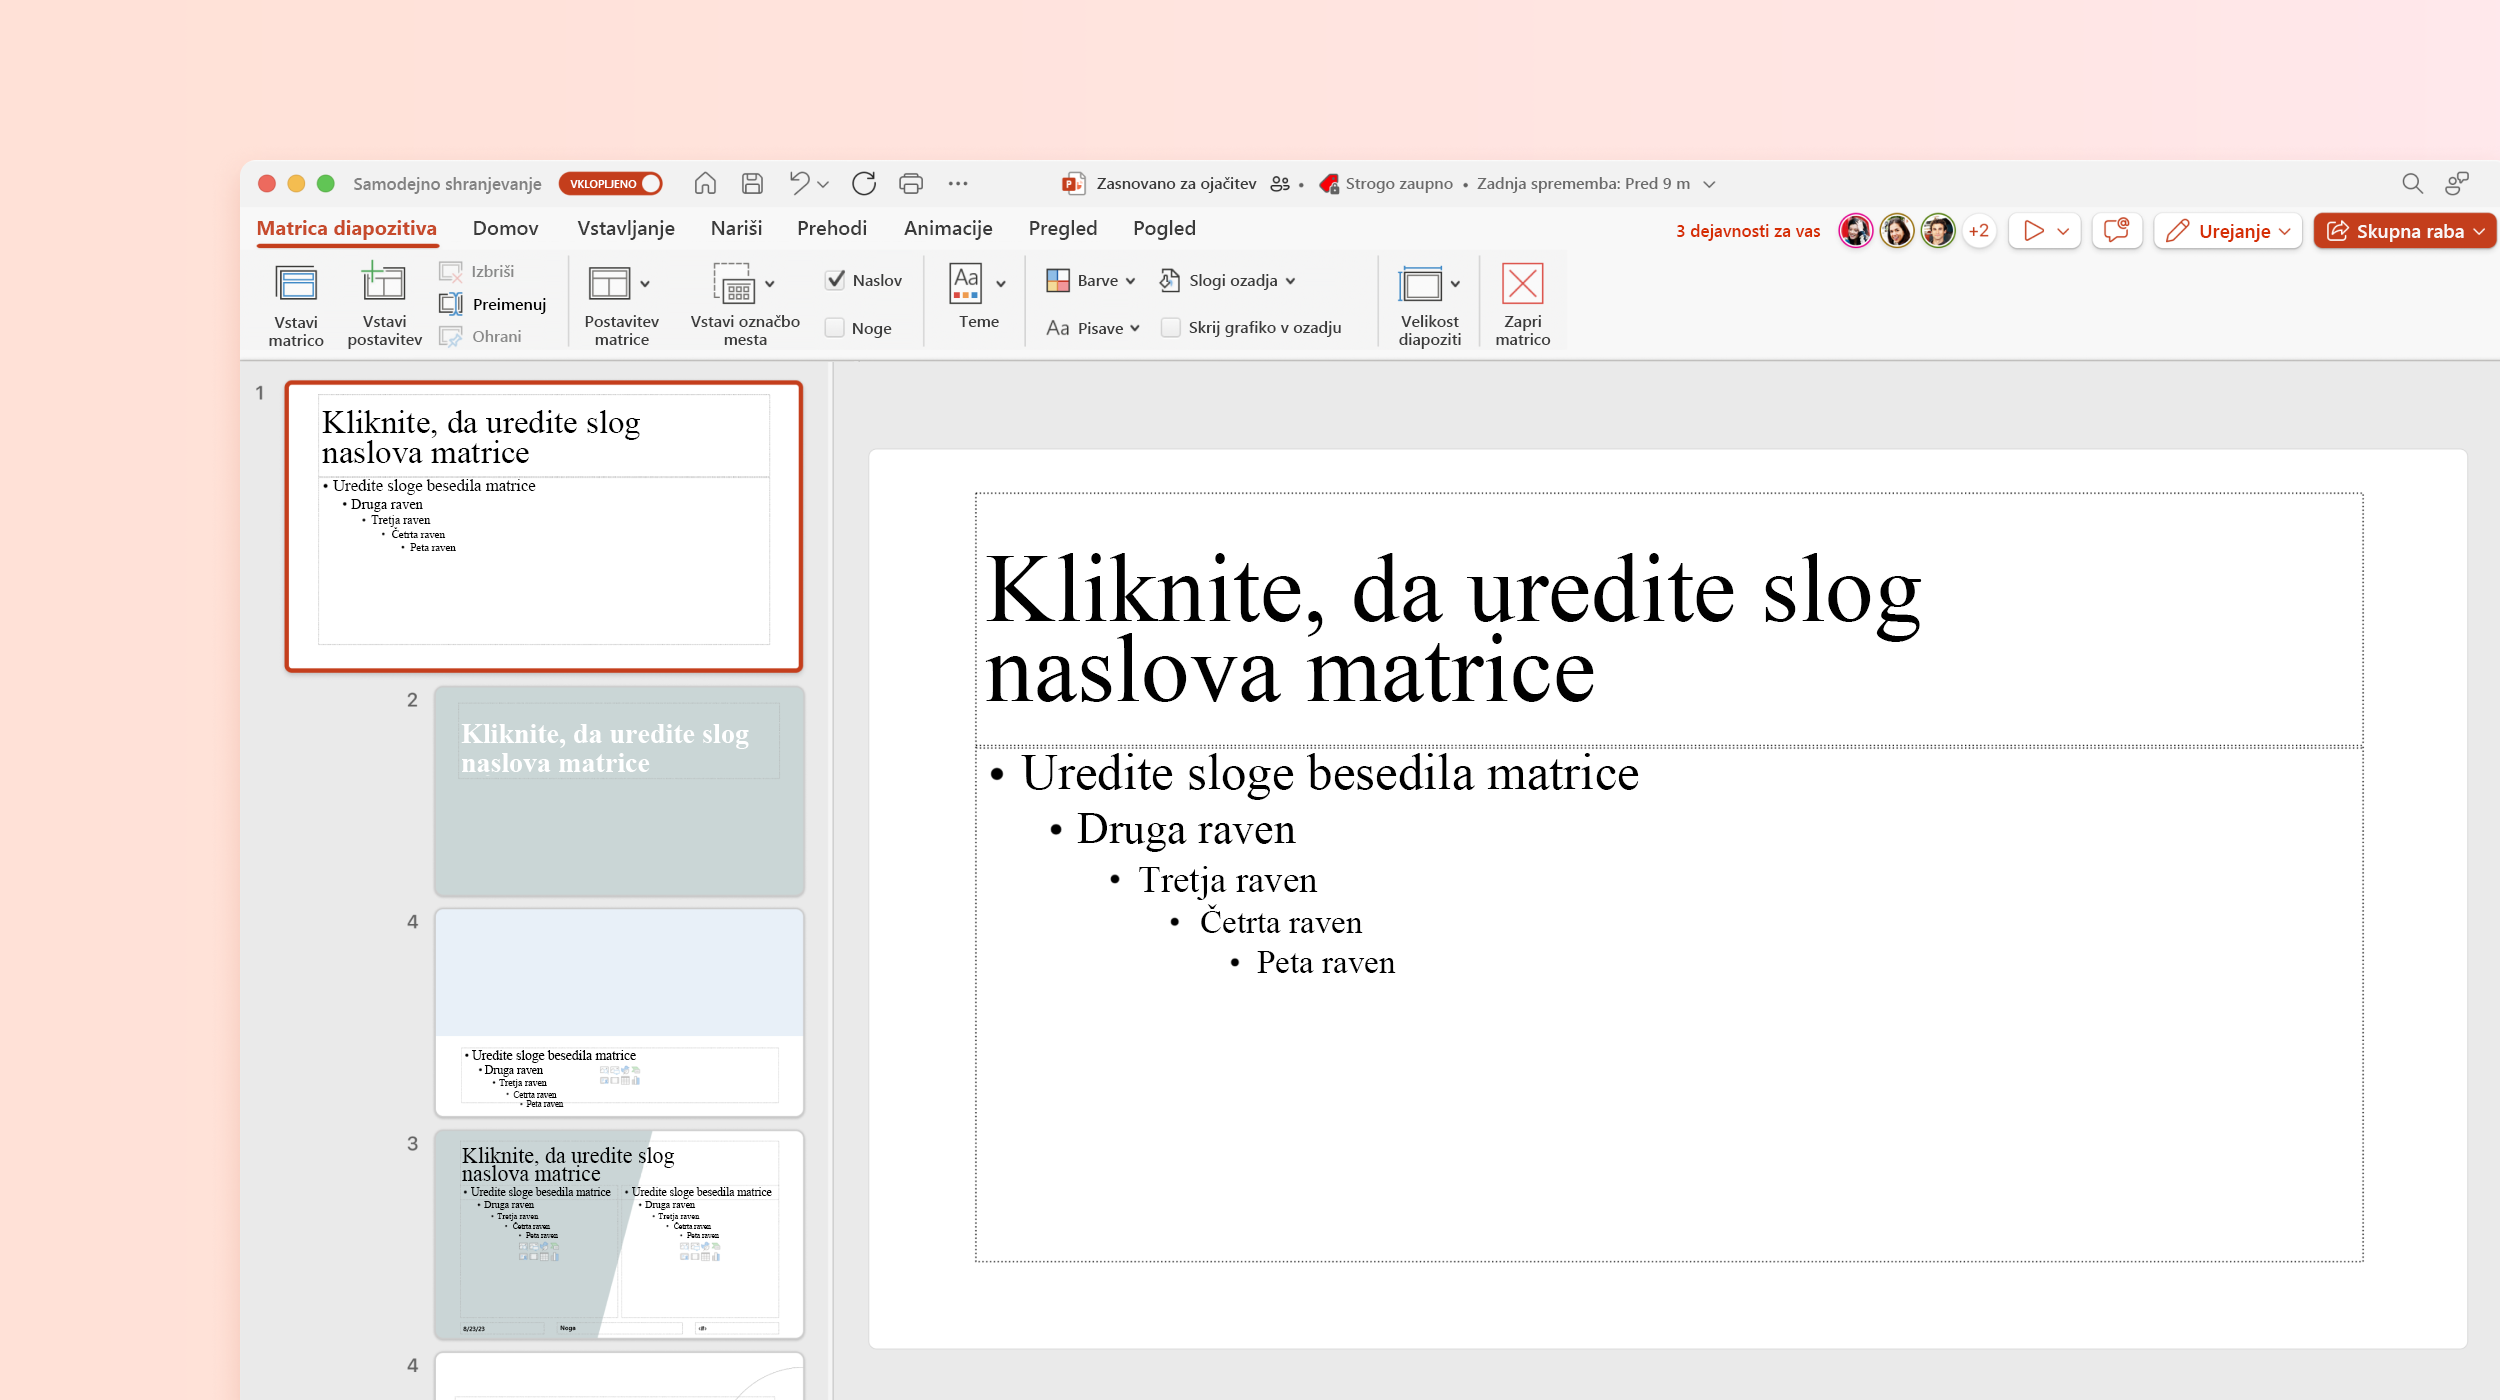Expand the file title details chevron
2500x1400 pixels.
[x=1709, y=184]
